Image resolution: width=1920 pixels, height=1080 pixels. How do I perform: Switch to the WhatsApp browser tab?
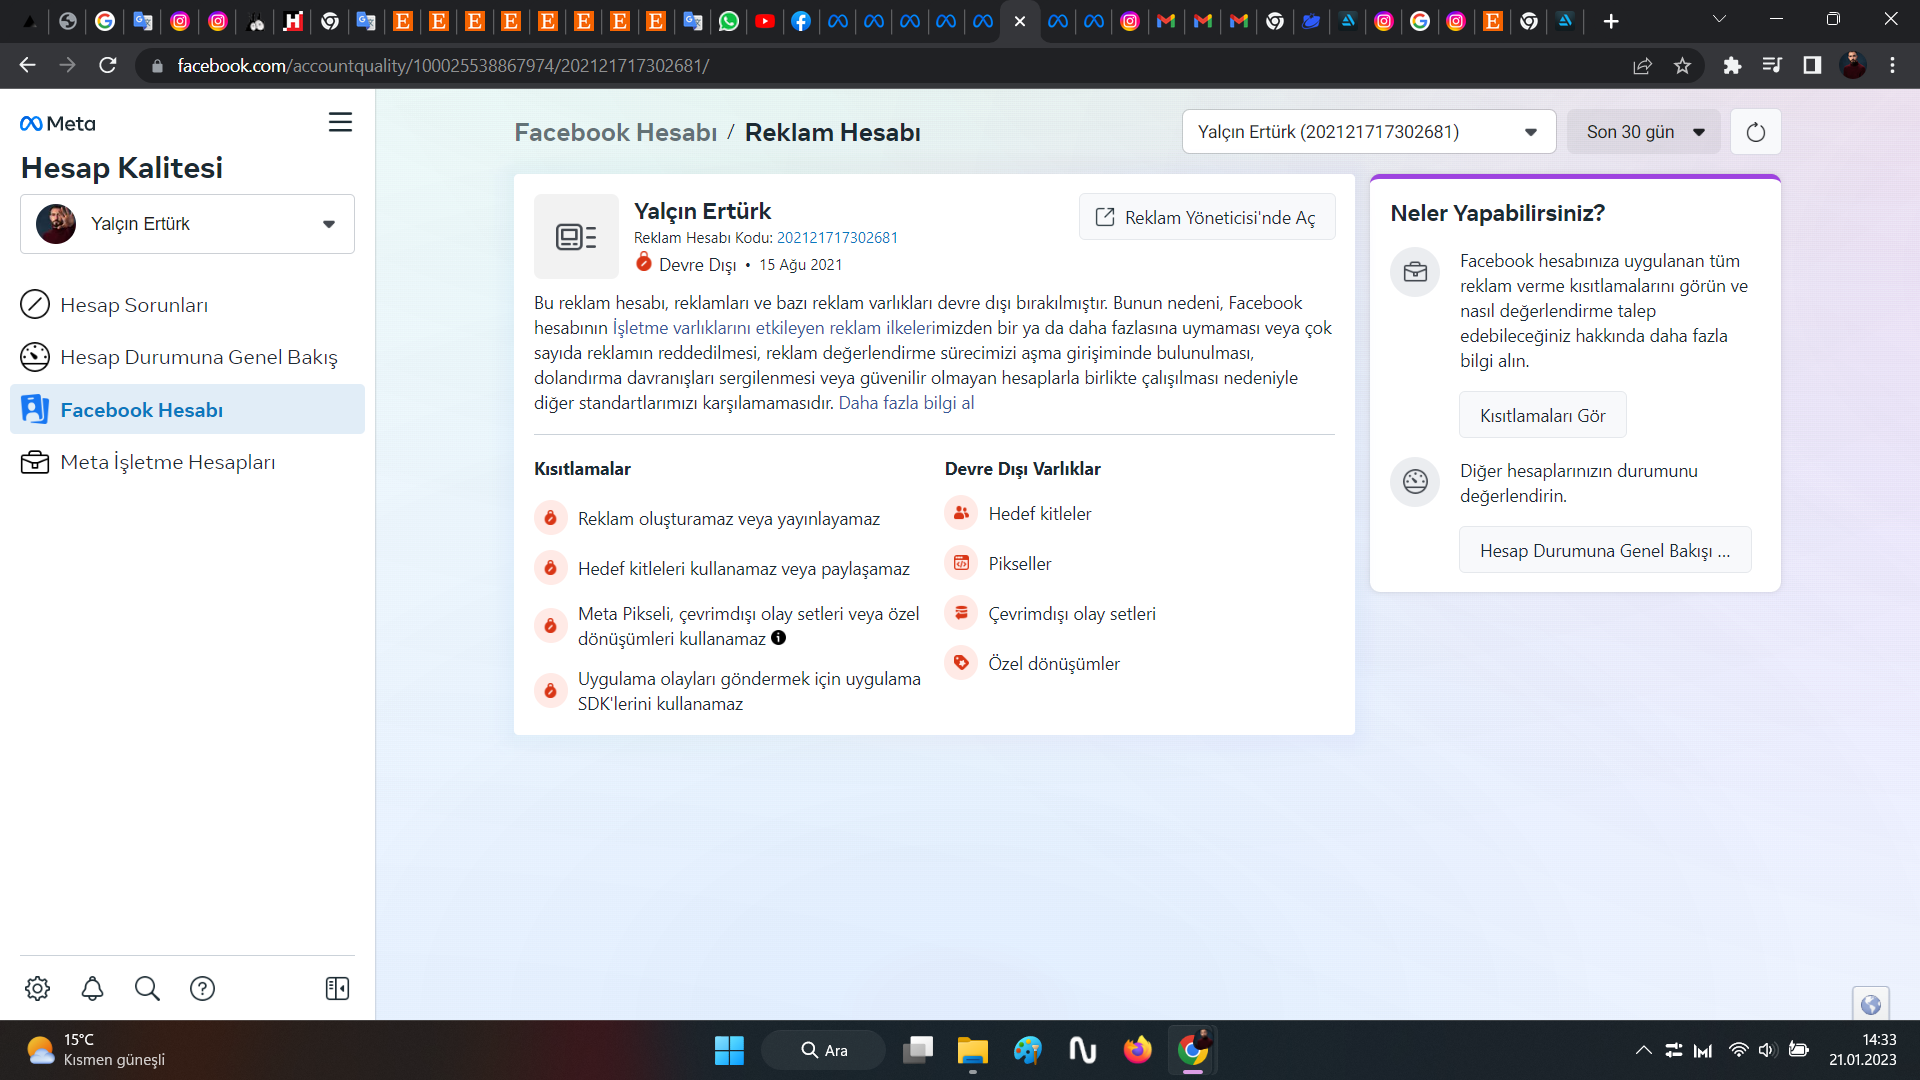coord(729,21)
